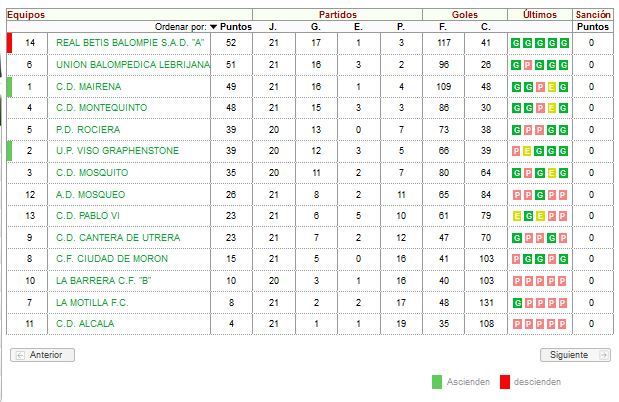The height and width of the screenshot is (402, 619).
Task: Open the C.F. CIUDAD DE MORON link
Action: click(112, 259)
